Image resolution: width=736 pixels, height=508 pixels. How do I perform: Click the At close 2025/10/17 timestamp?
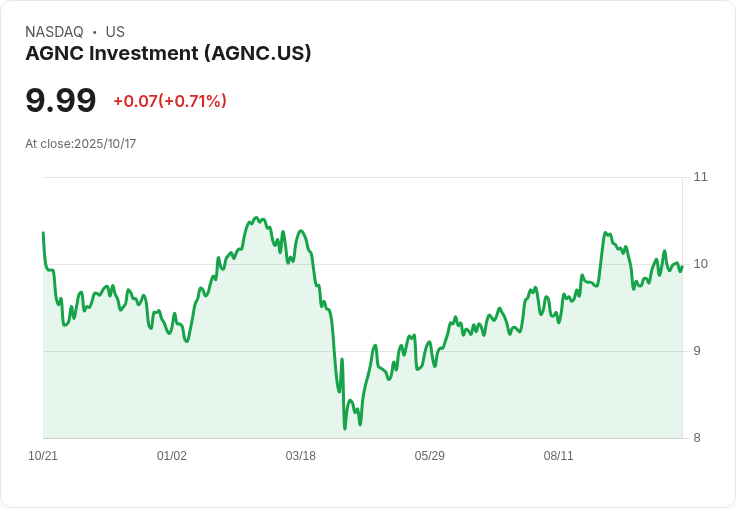[x=81, y=144]
